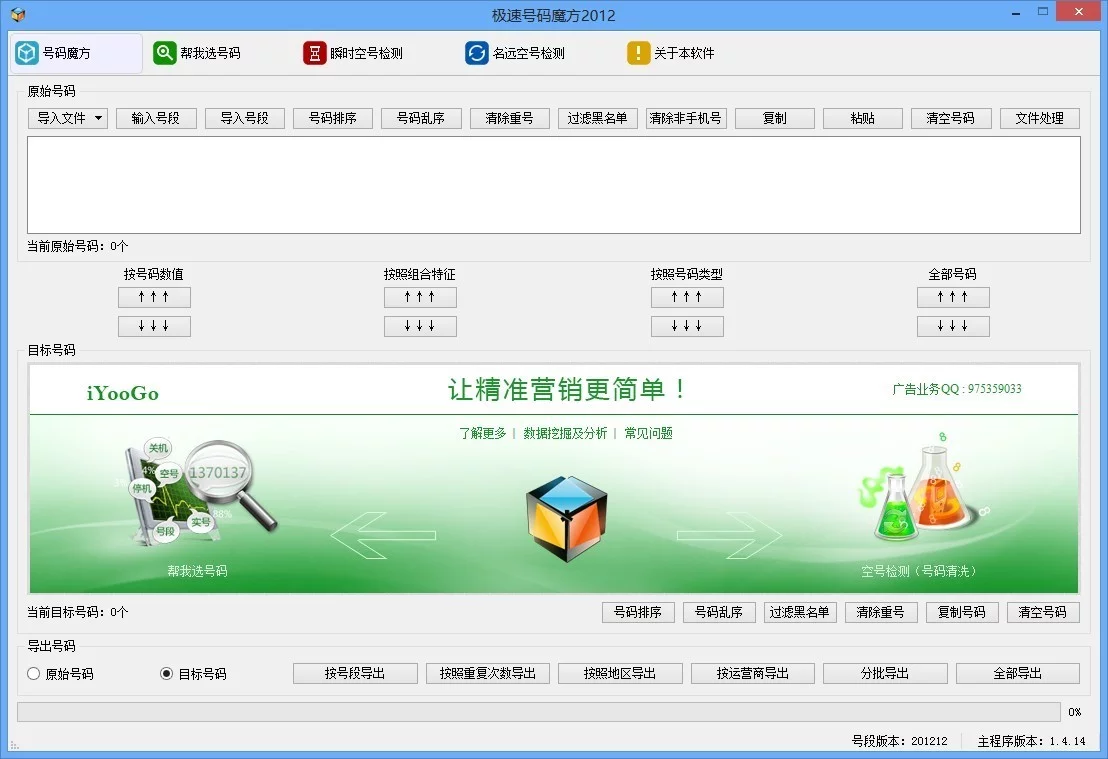Click the magnifier 帮我选号码 banner graphic
Image resolution: width=1108 pixels, height=759 pixels.
click(x=198, y=493)
